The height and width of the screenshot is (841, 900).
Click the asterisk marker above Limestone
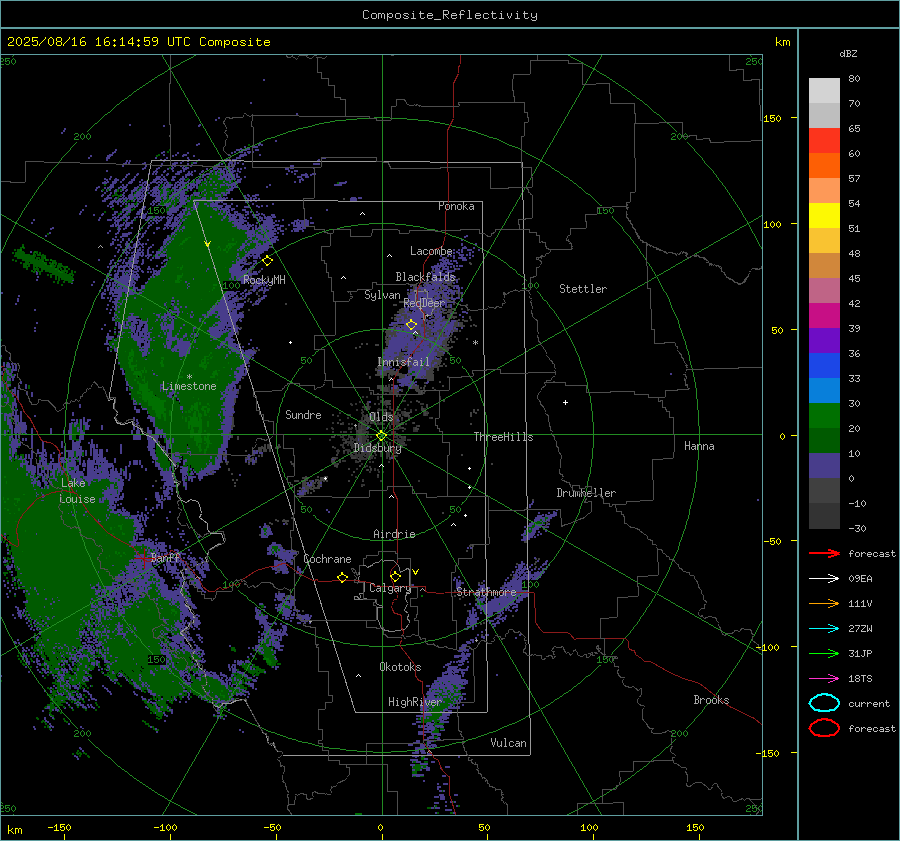(x=189, y=377)
